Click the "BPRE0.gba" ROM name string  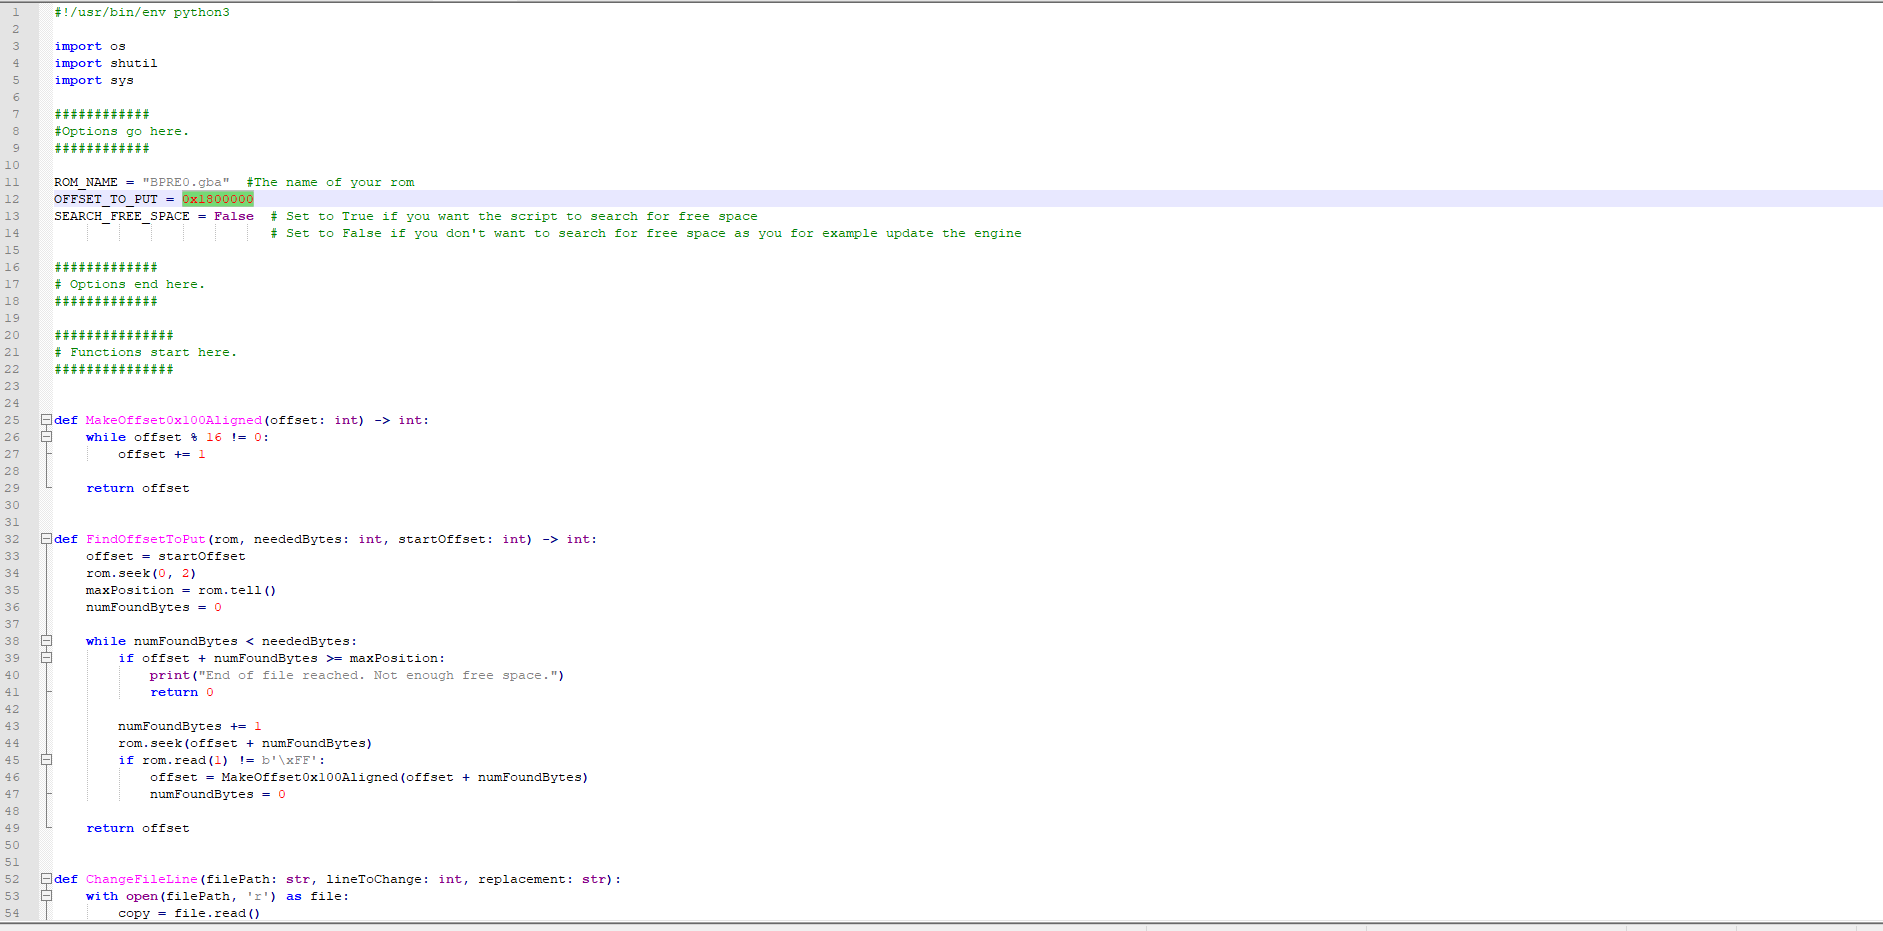tap(185, 182)
